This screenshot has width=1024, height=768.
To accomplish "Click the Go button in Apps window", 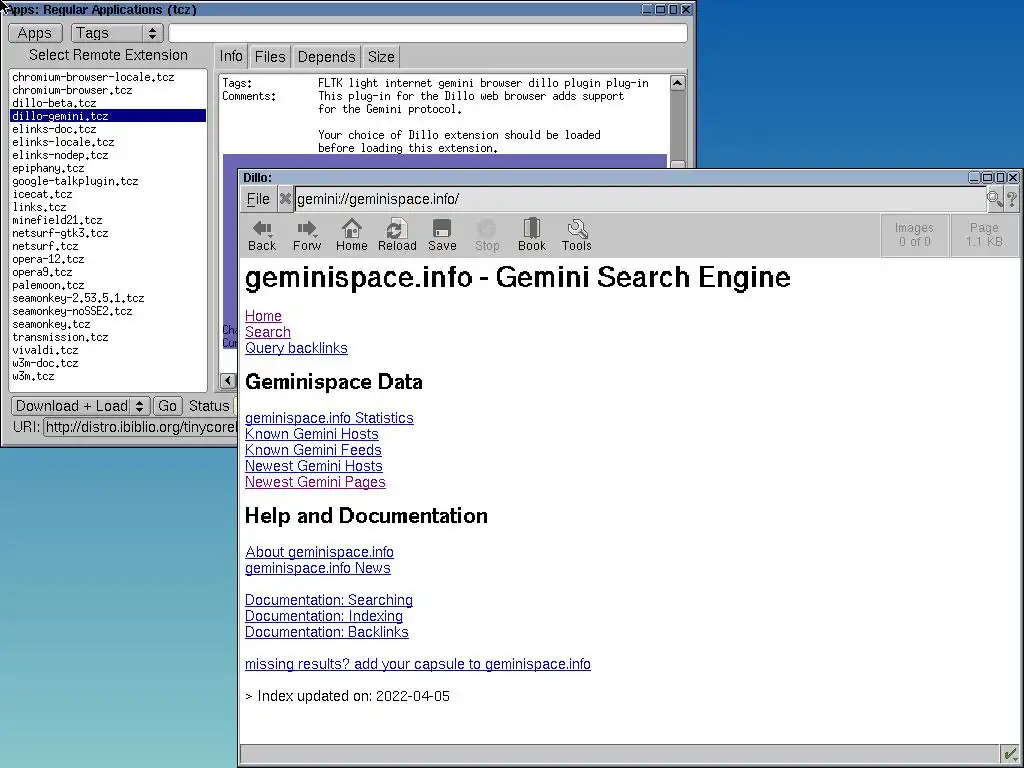I will click(167, 406).
